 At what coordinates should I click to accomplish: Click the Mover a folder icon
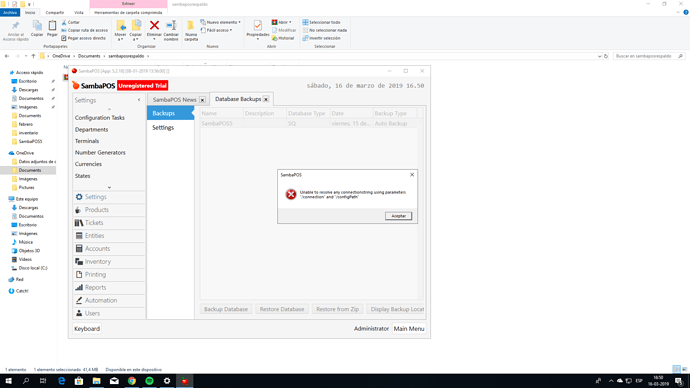click(x=121, y=26)
